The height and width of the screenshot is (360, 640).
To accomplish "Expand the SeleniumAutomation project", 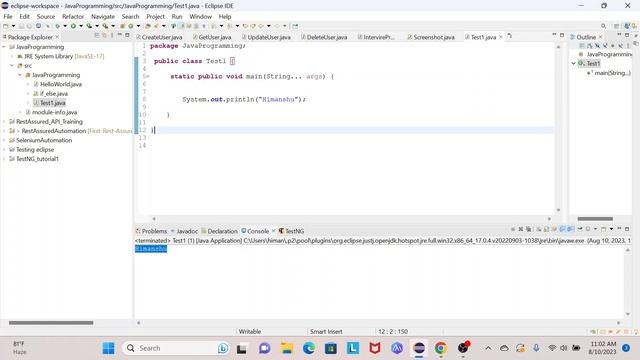I will tap(4, 140).
